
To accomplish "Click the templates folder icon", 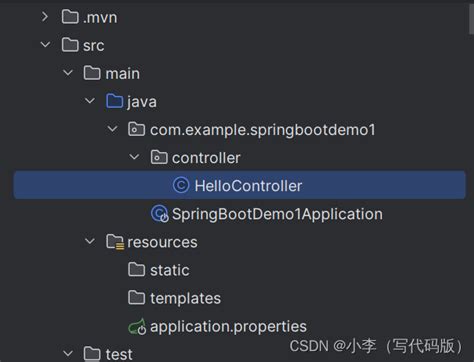I will tap(136, 297).
